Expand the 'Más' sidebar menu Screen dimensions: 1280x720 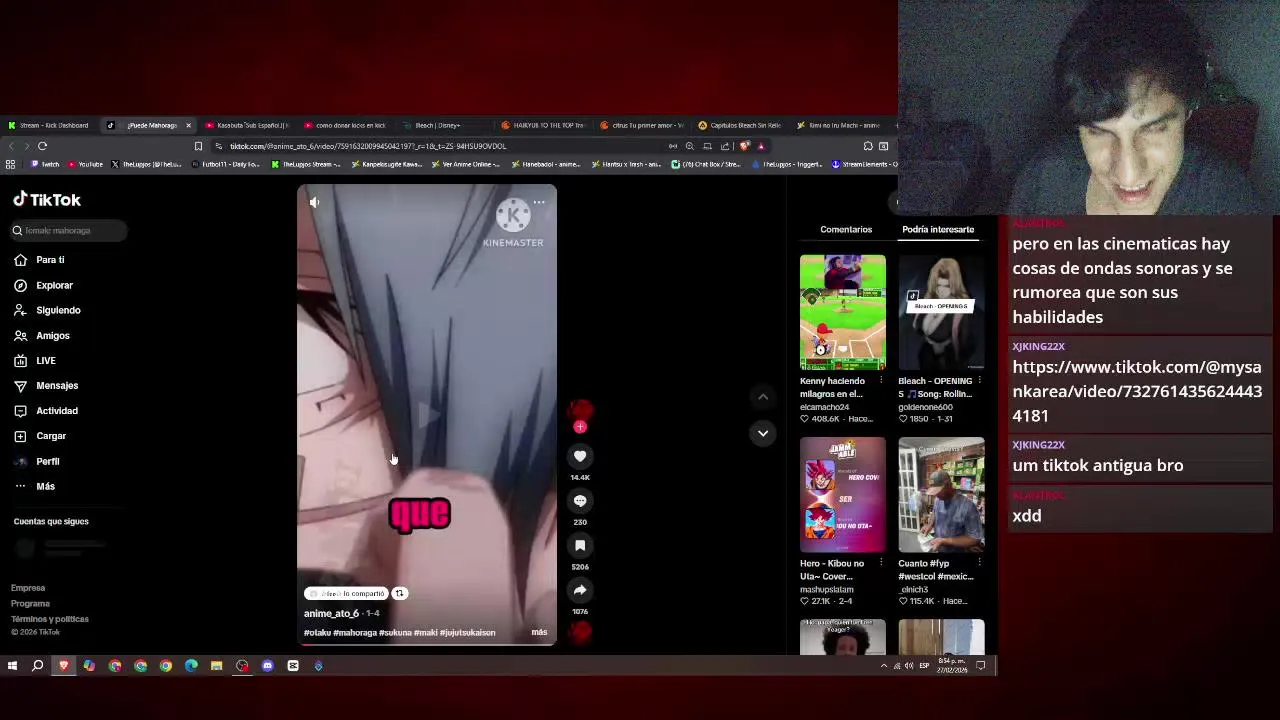pyautogui.click(x=45, y=487)
